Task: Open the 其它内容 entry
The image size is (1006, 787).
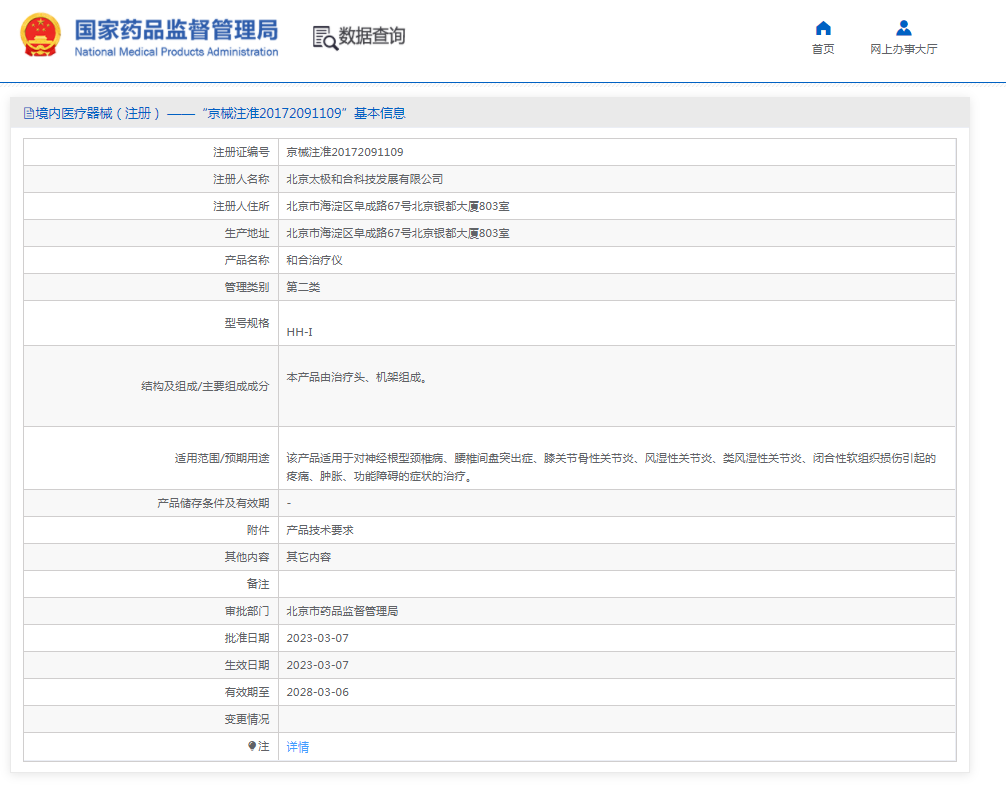Action: (x=308, y=557)
